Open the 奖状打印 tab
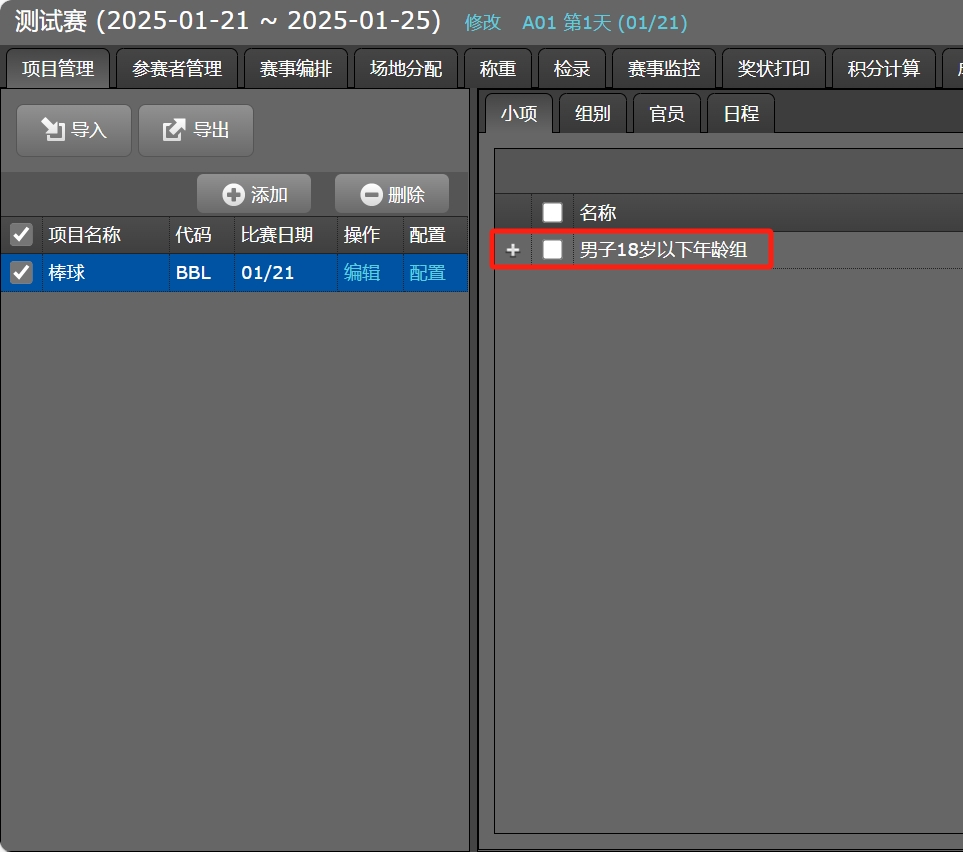 click(x=773, y=69)
